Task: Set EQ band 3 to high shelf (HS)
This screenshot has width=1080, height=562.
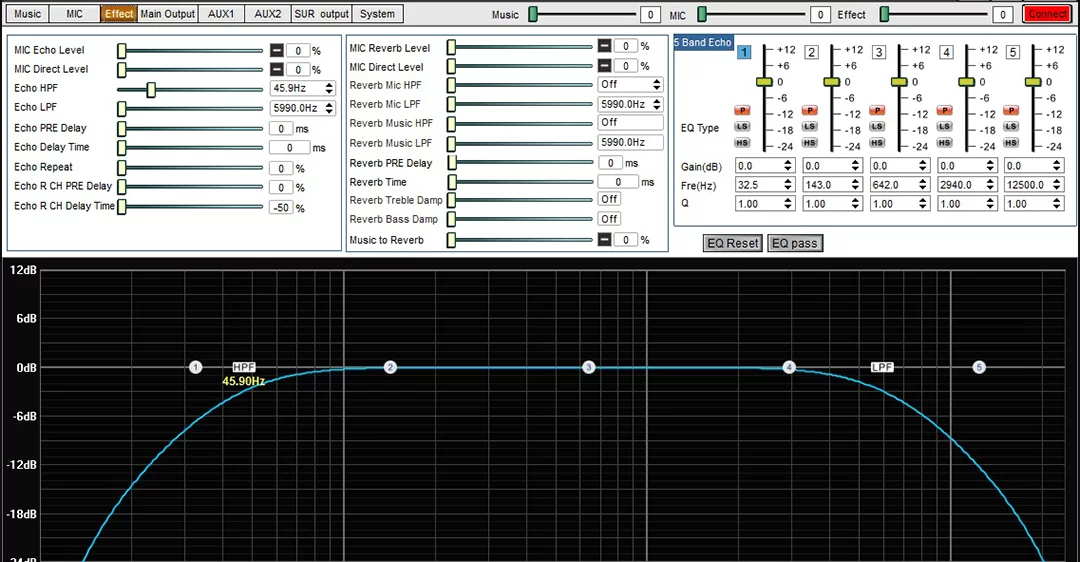Action: tap(877, 143)
